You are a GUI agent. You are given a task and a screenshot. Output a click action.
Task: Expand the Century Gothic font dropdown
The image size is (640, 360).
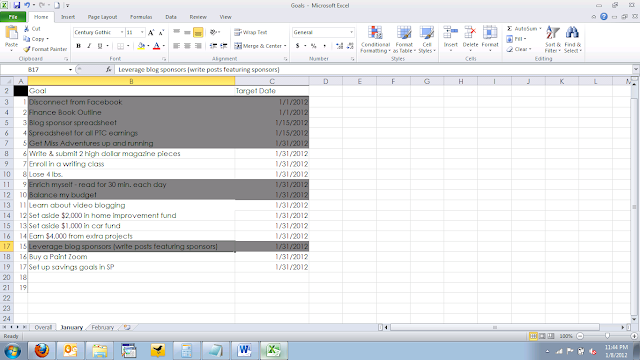pos(122,32)
